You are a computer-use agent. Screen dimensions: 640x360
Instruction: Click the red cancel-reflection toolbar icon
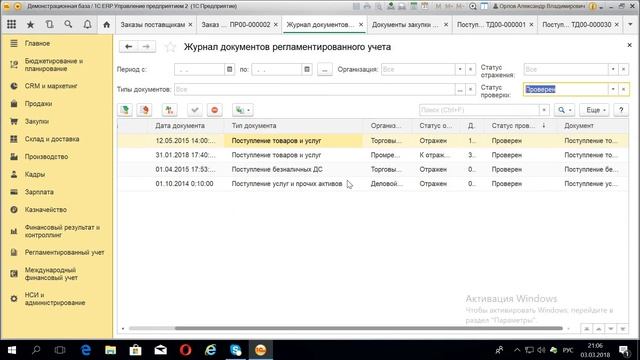tap(144, 110)
